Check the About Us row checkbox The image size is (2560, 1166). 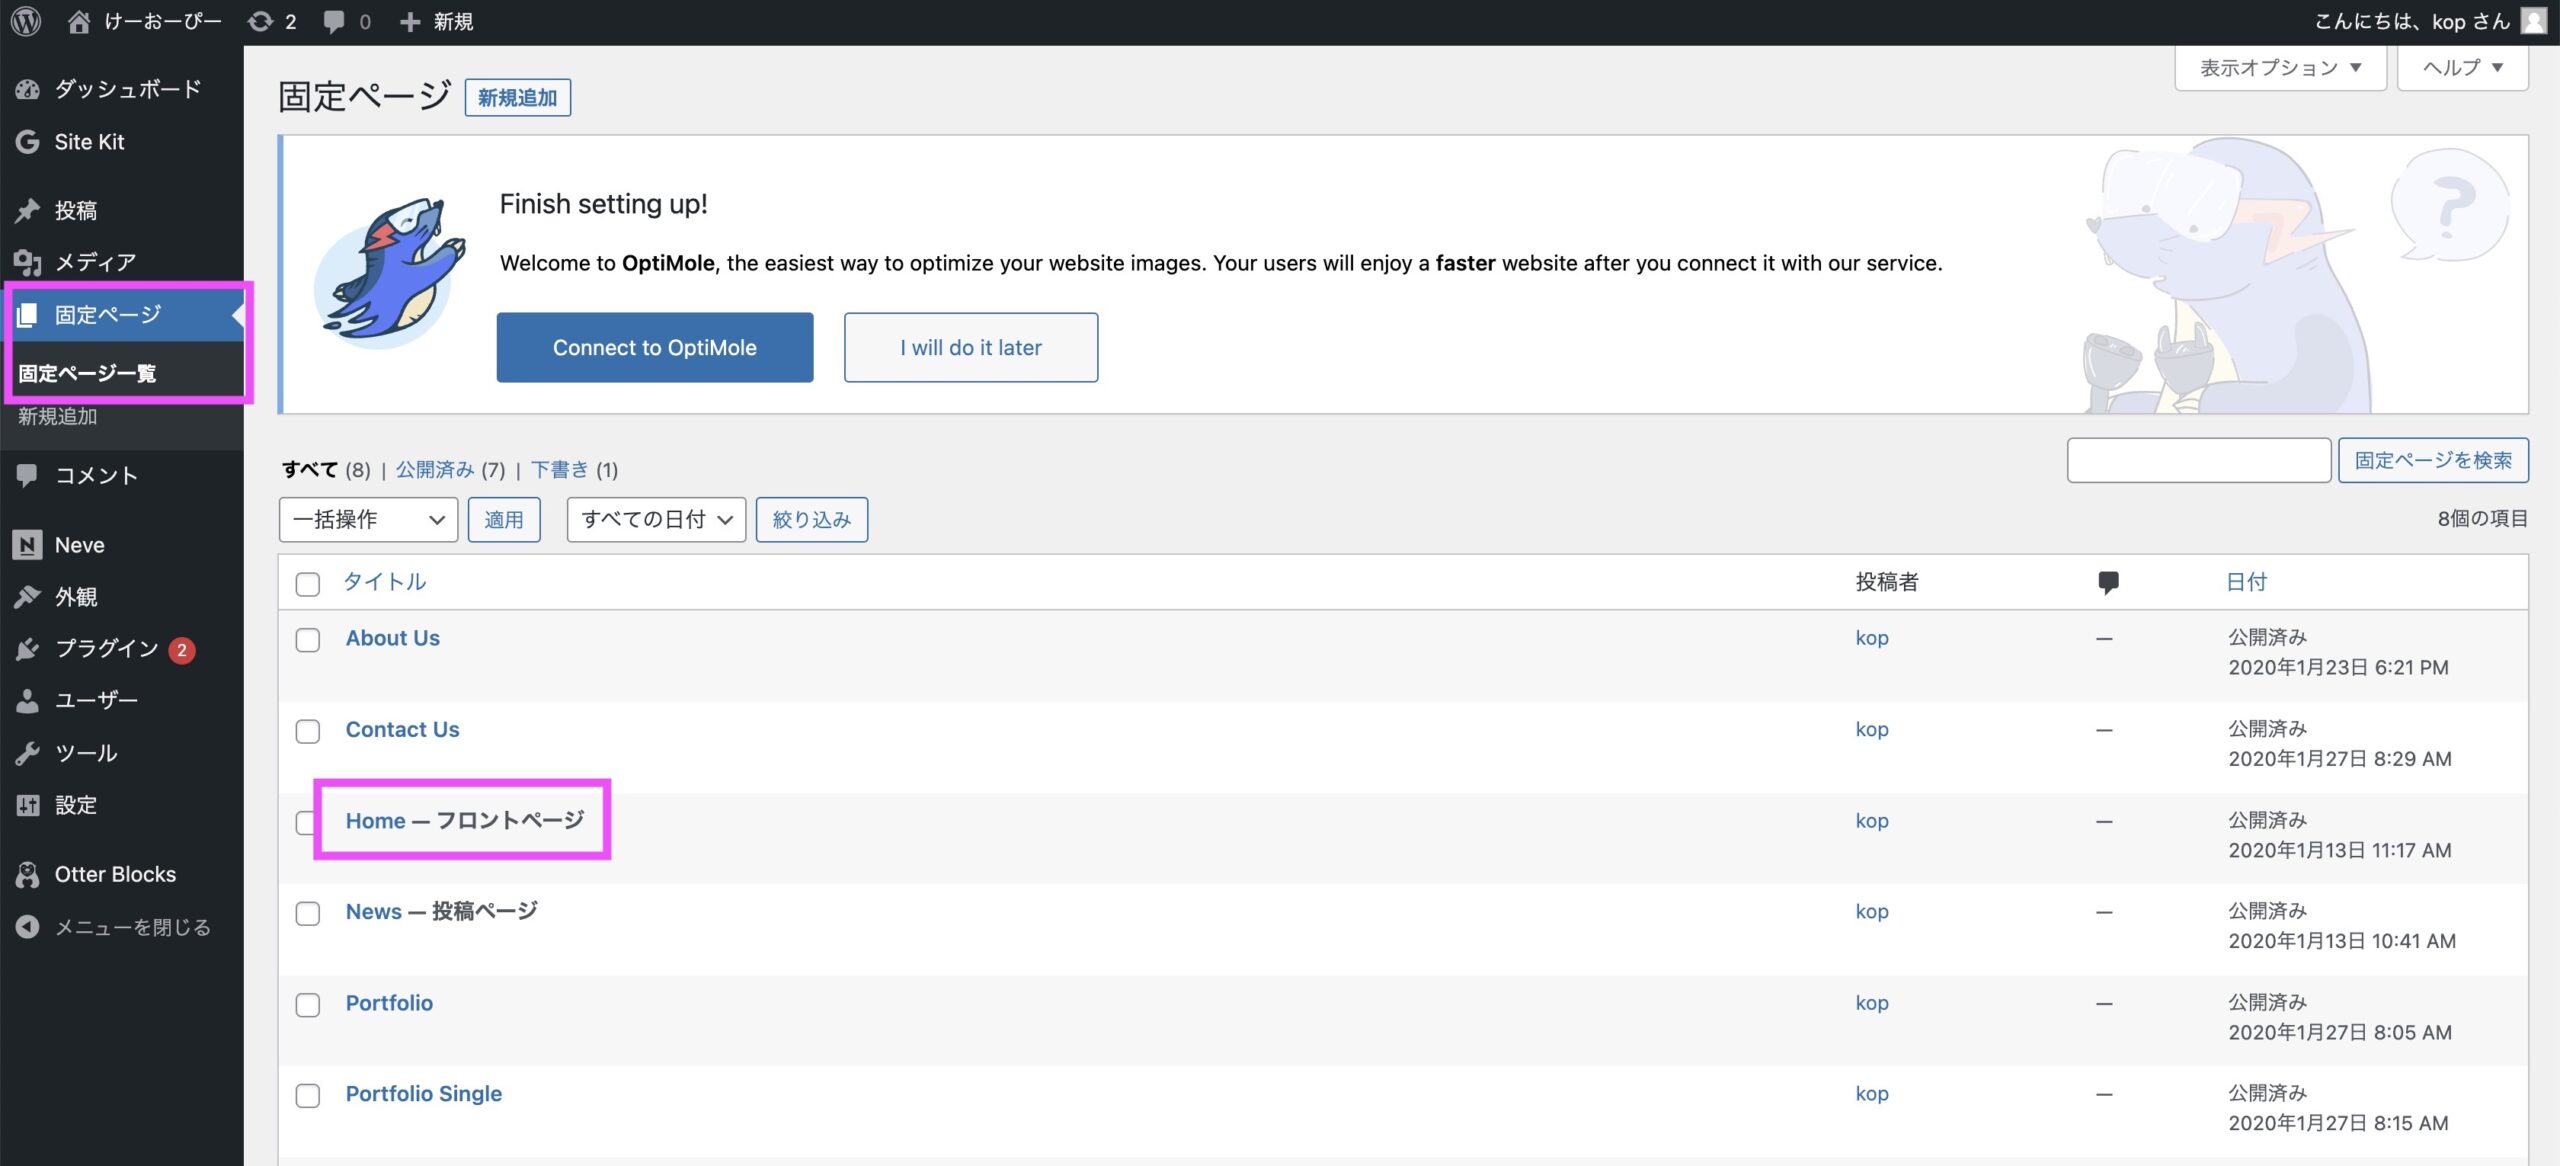click(308, 640)
